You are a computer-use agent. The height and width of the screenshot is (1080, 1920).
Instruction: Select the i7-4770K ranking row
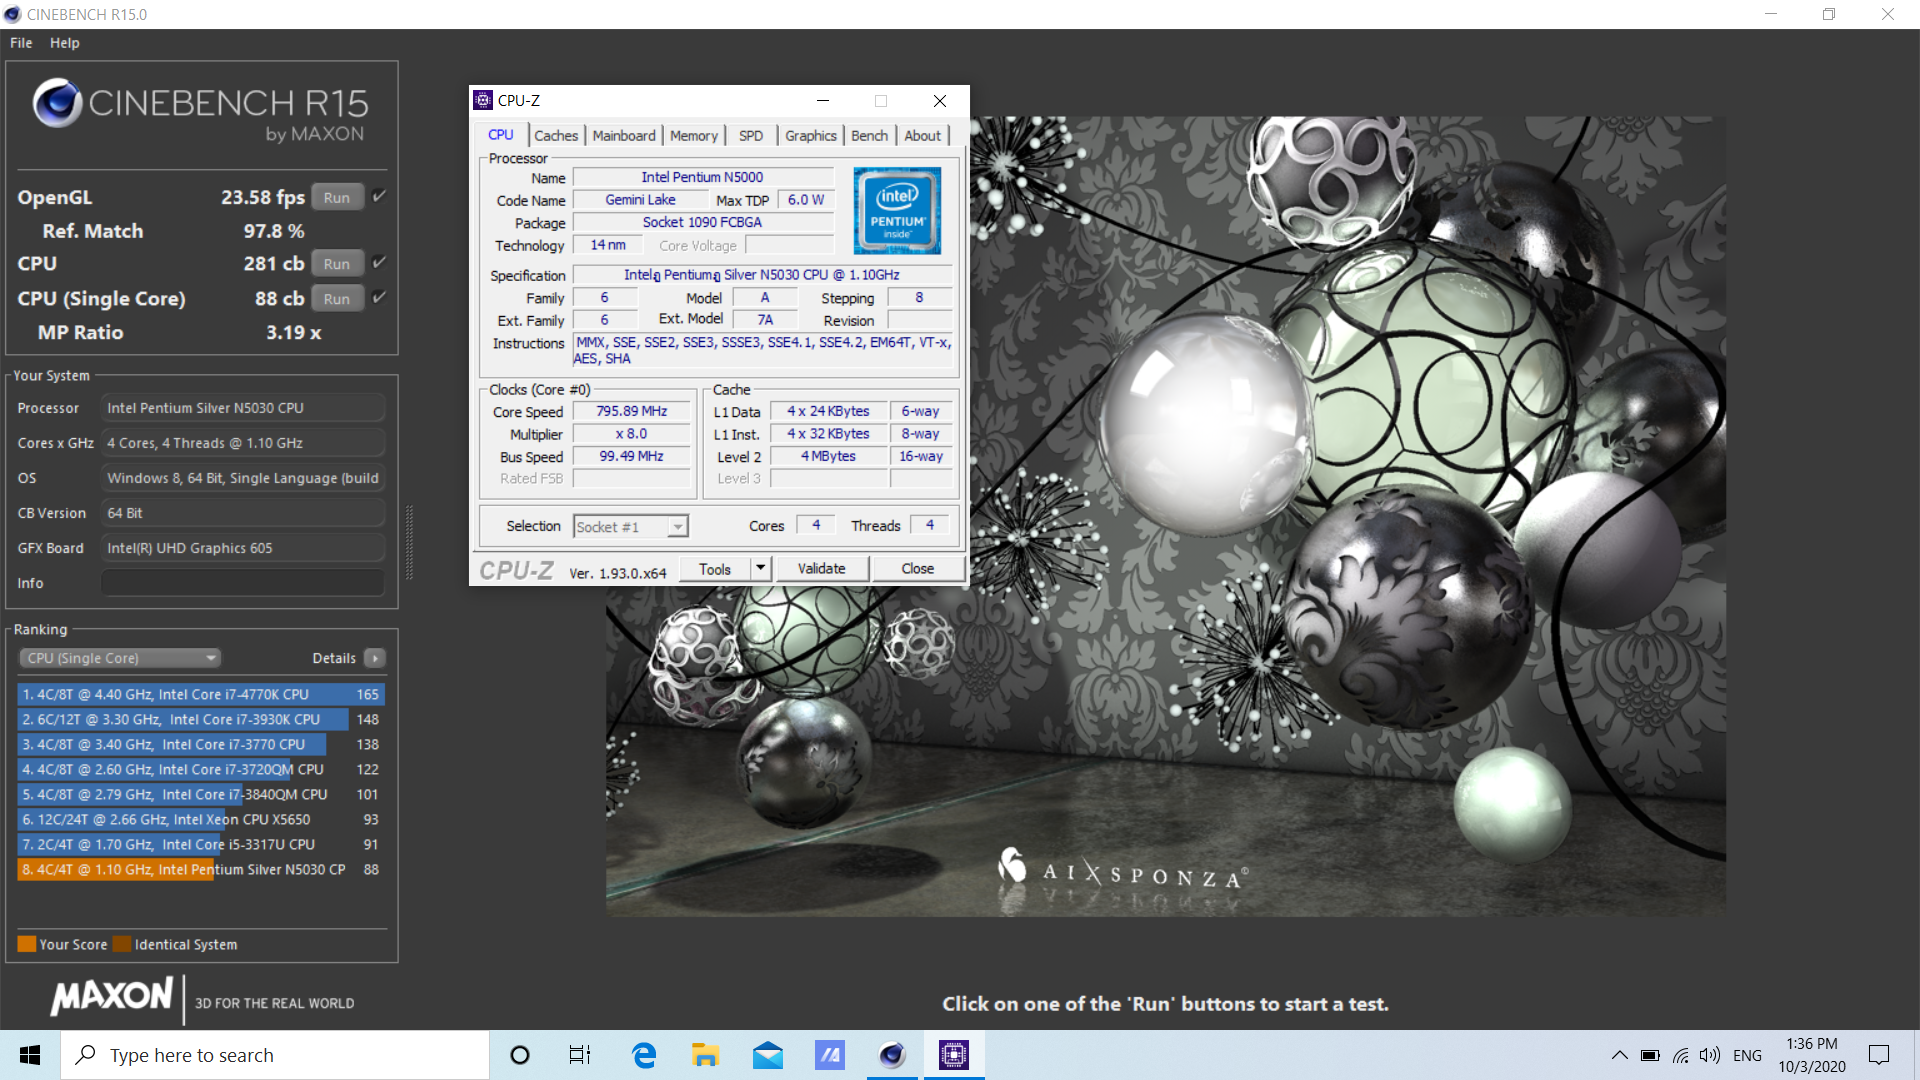point(201,694)
